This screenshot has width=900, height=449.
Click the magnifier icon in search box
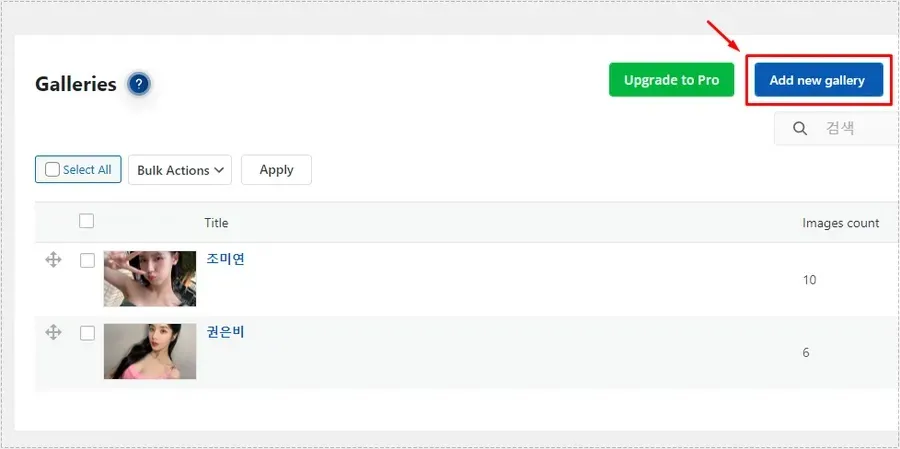point(800,128)
